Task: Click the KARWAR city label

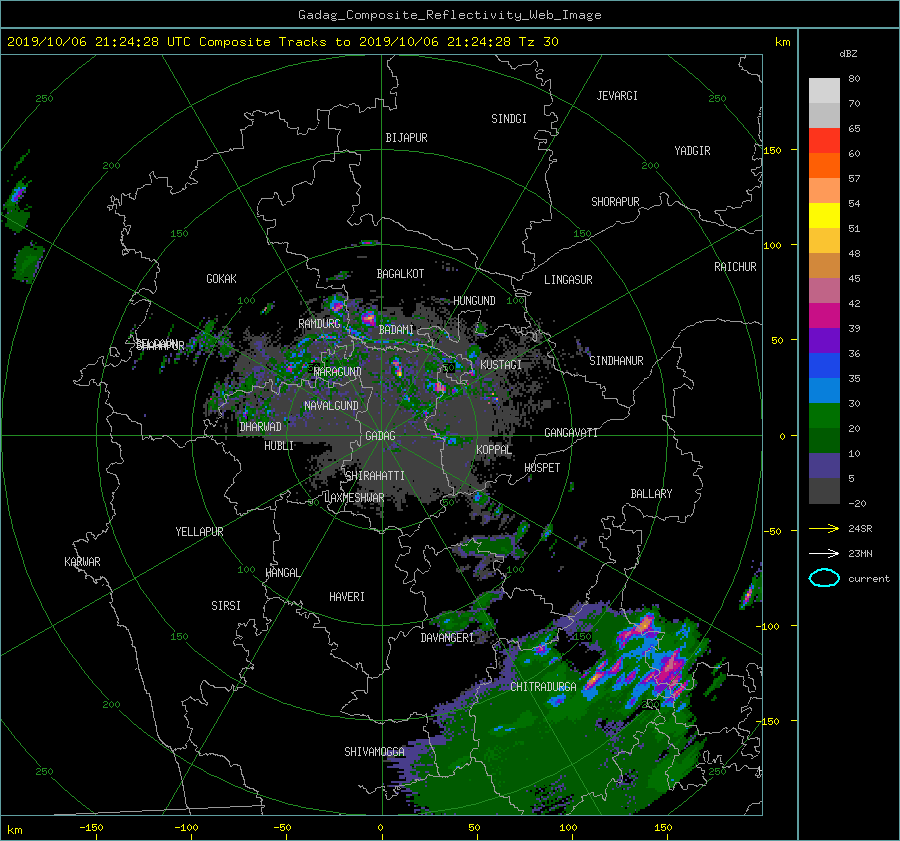Action: coord(82,562)
